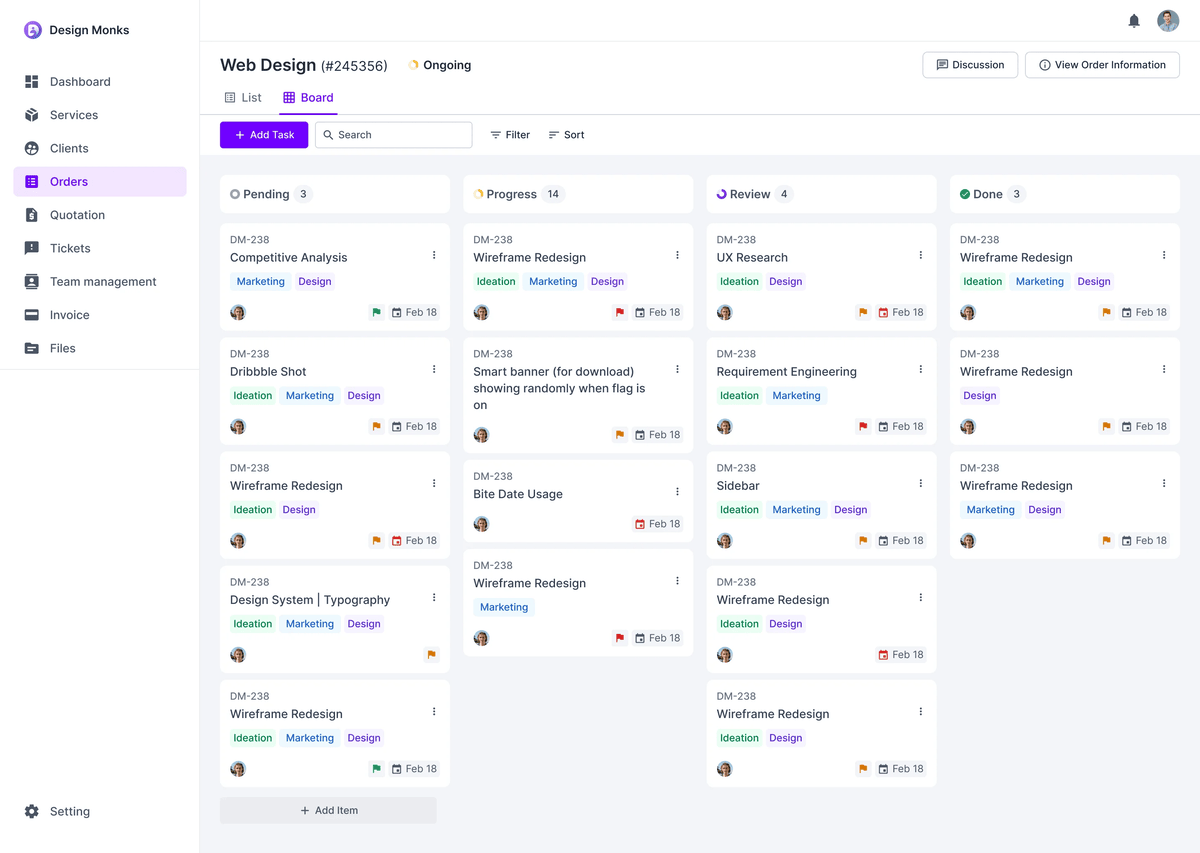Open three-dot menu on Bite Date Usage

(x=677, y=492)
